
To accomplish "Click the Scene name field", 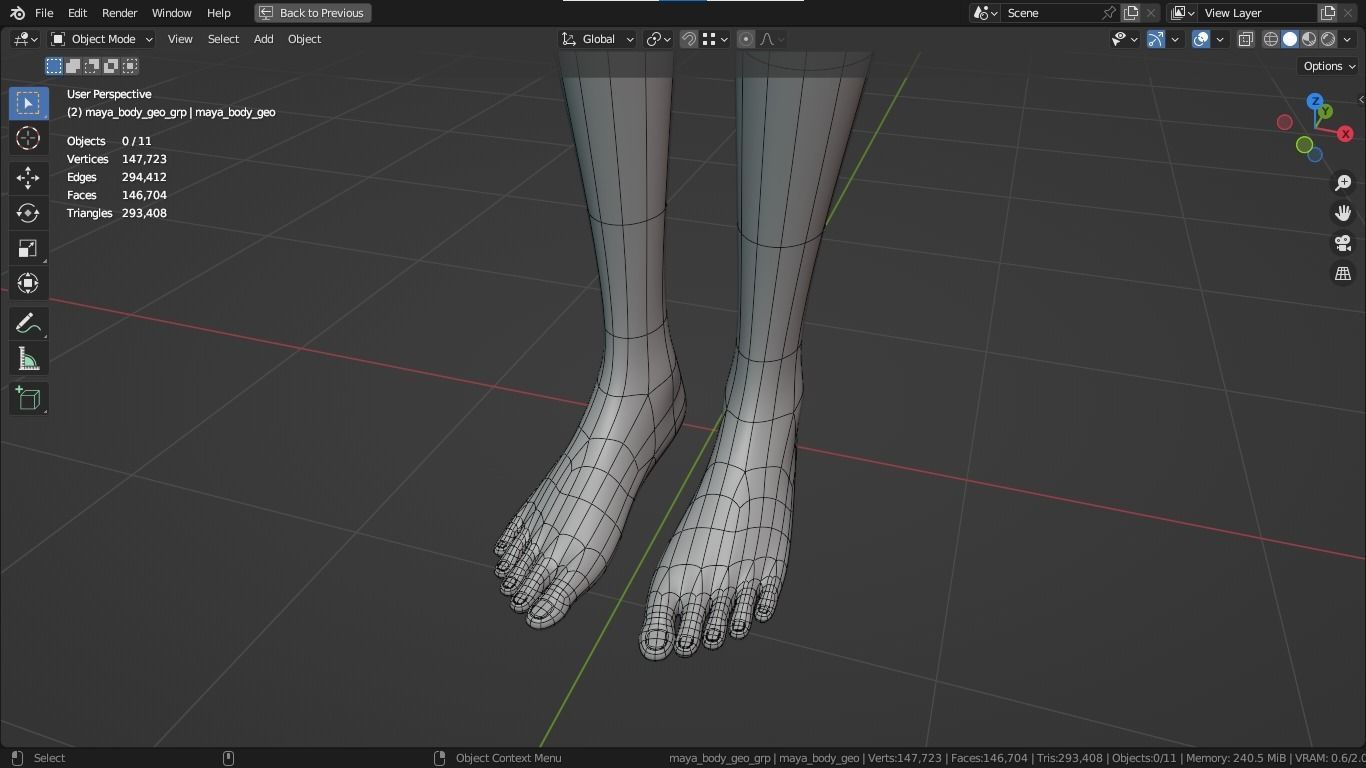I will coord(1050,13).
